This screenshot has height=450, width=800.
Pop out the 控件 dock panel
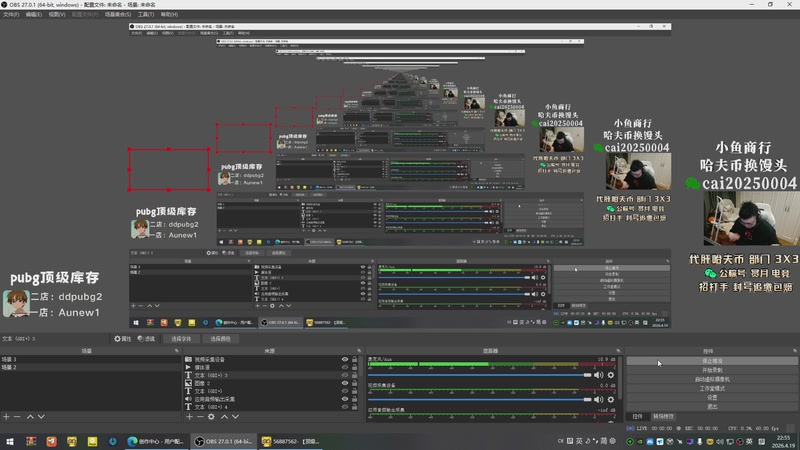(x=795, y=351)
